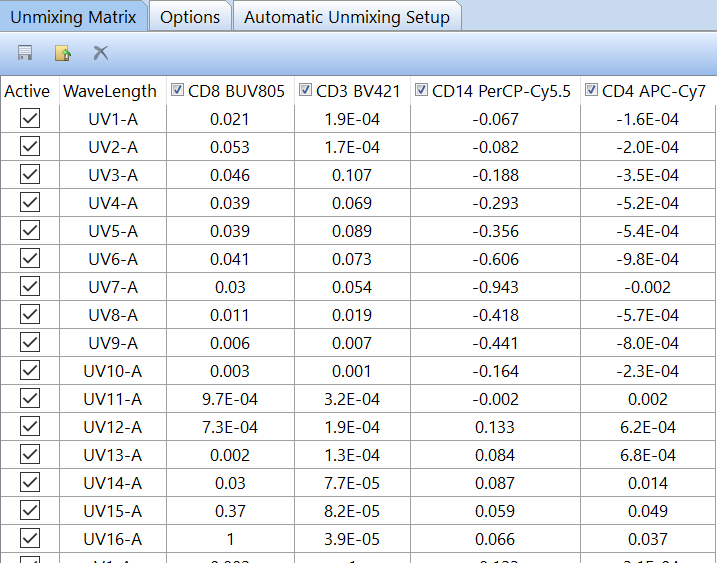Uncheck Active for the UV9-A row

tap(30, 342)
